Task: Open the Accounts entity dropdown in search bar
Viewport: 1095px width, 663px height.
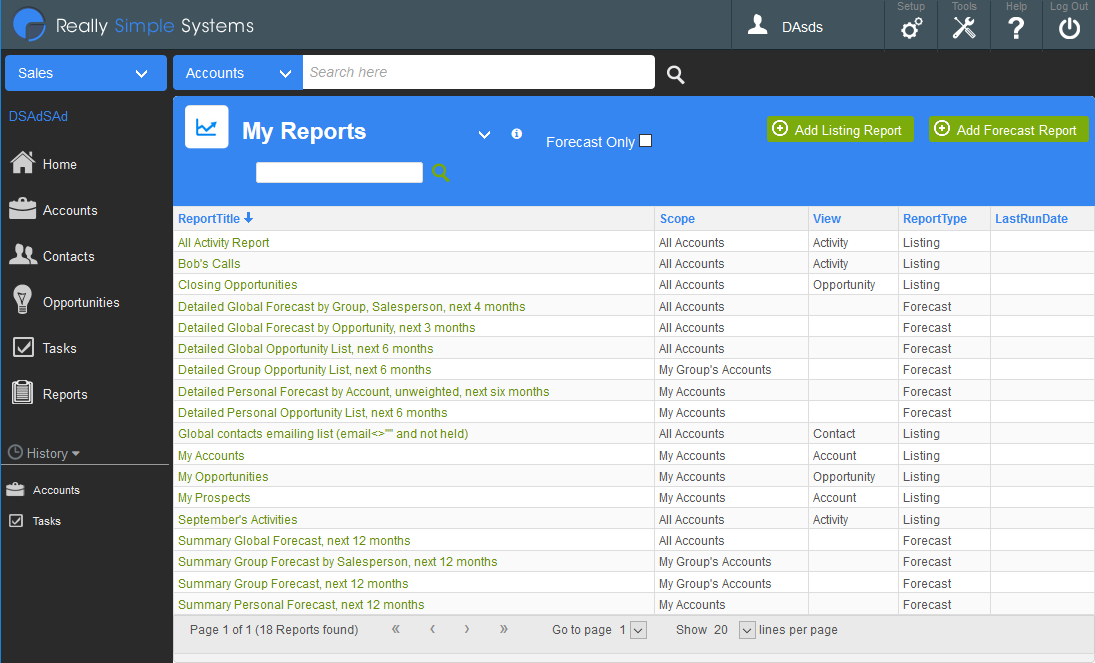Action: click(x=237, y=73)
